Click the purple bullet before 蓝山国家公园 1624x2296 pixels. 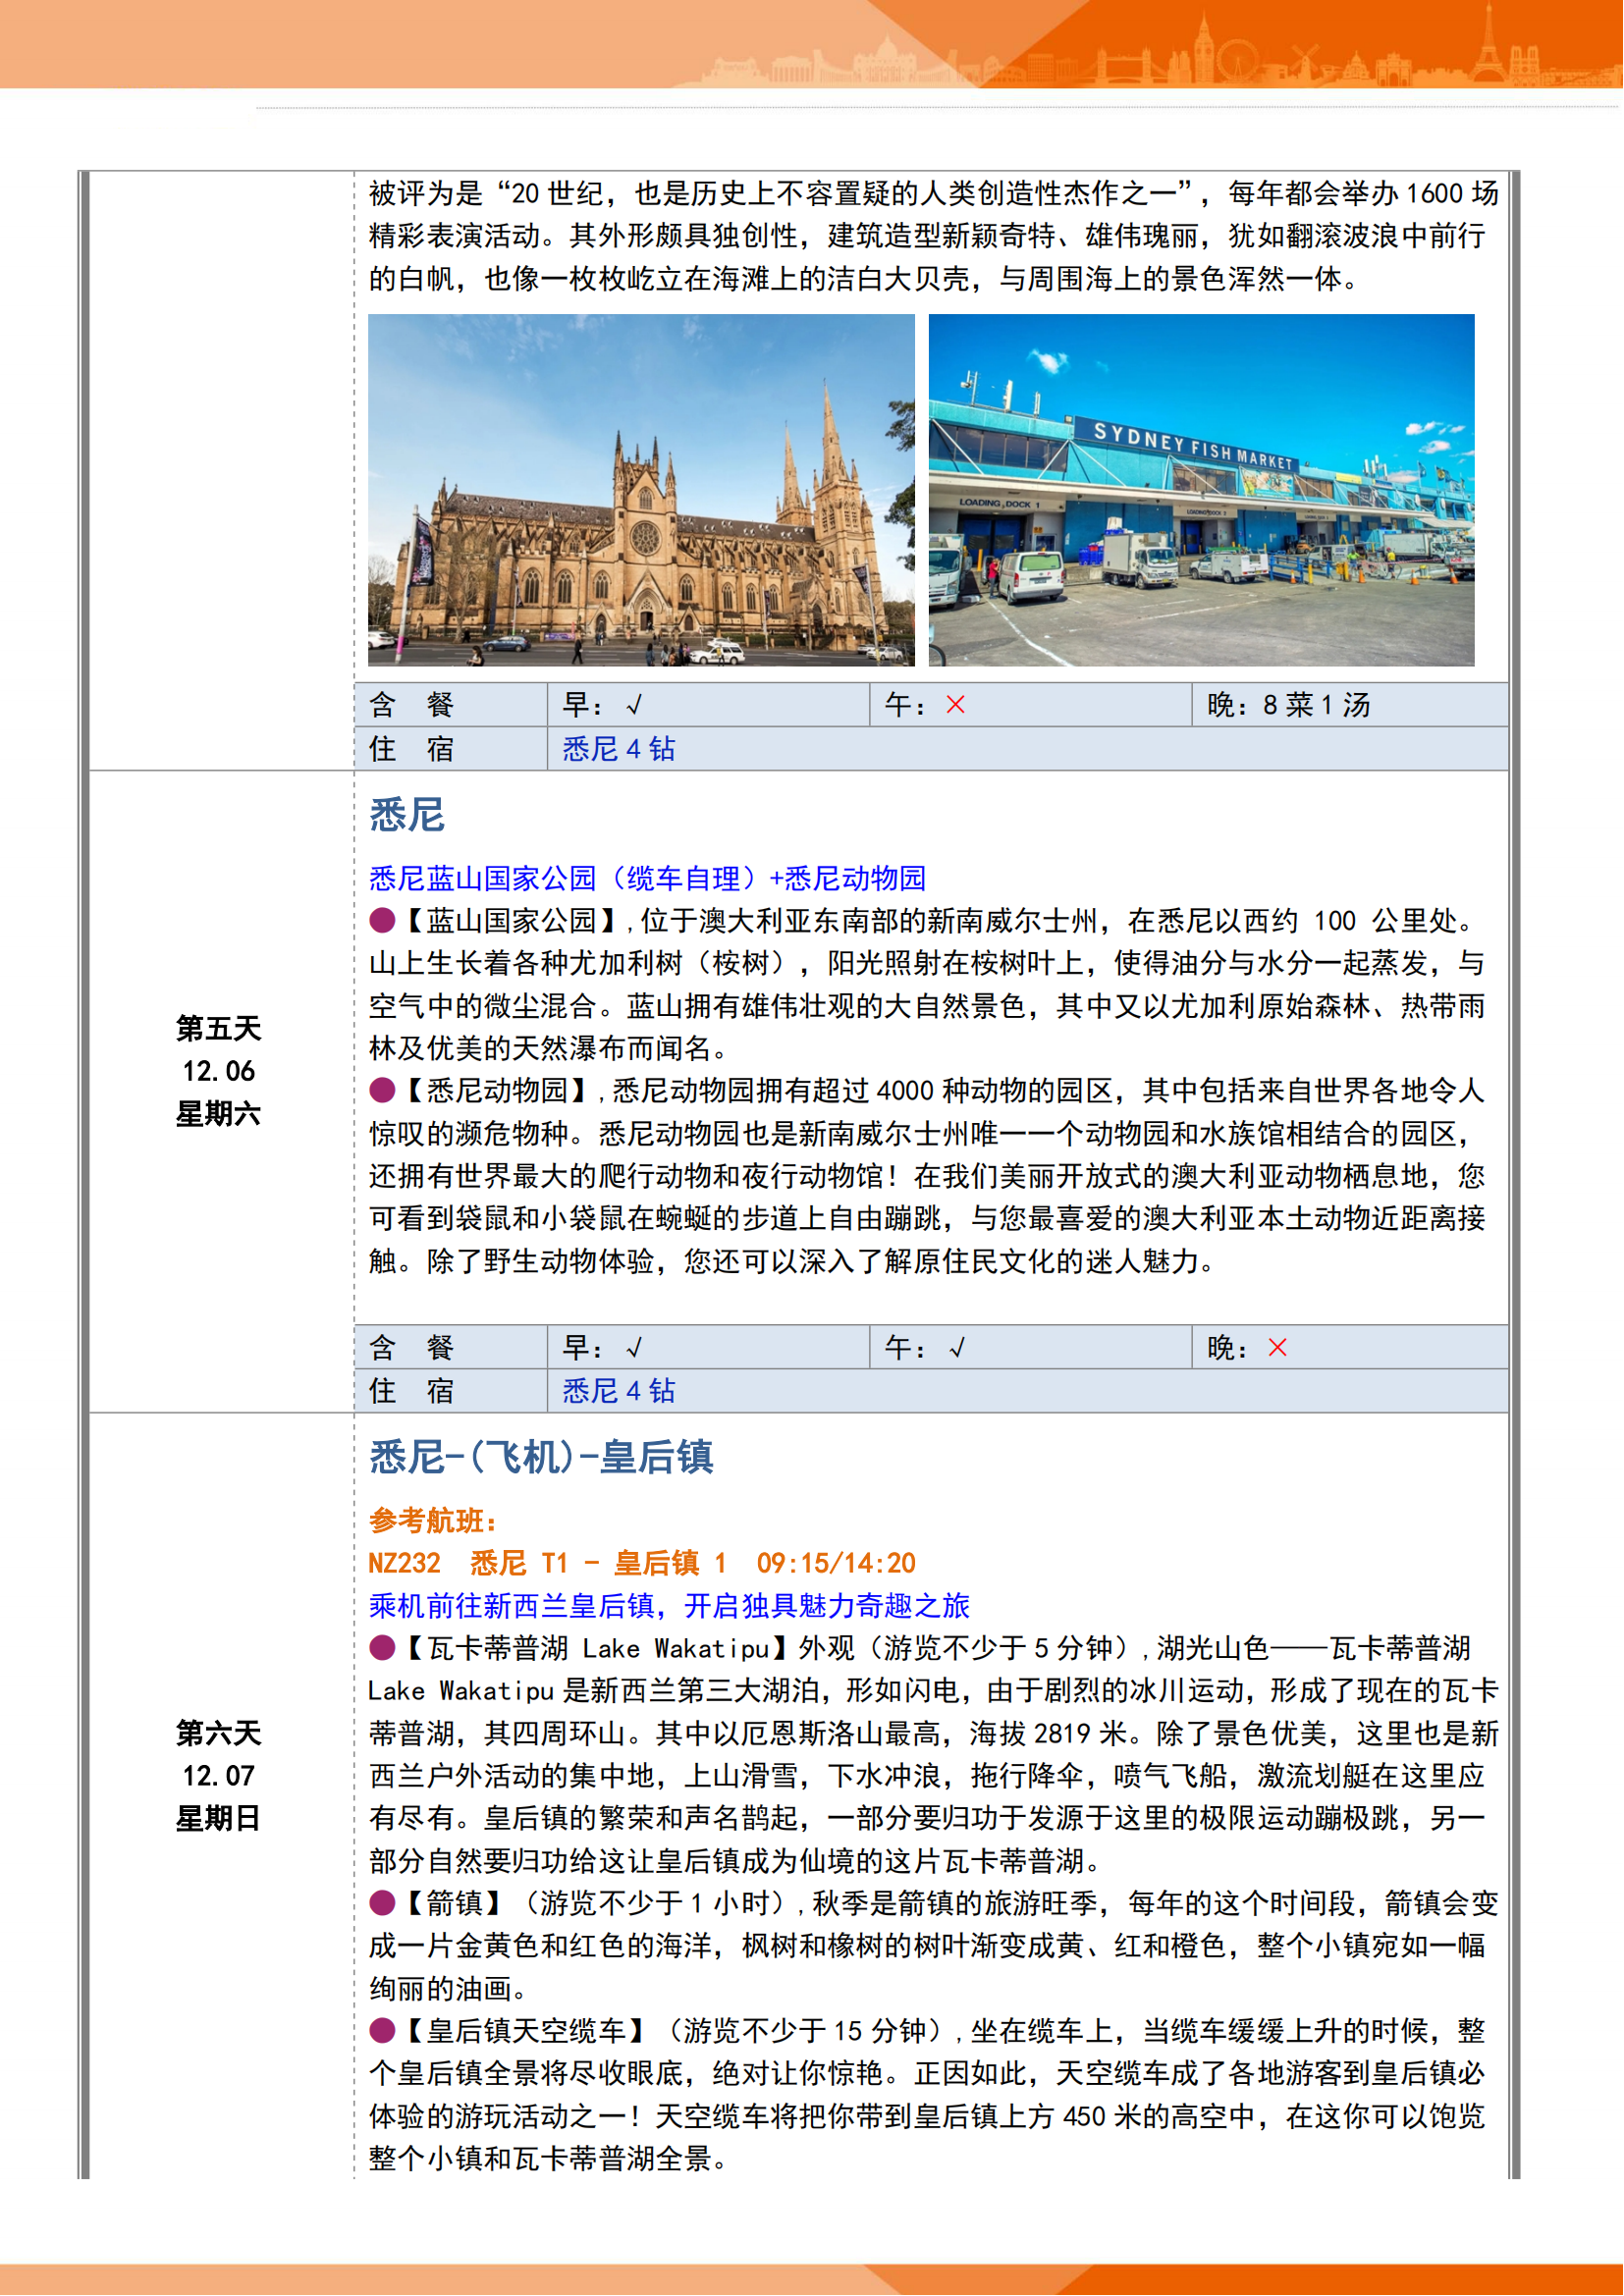[x=382, y=920]
